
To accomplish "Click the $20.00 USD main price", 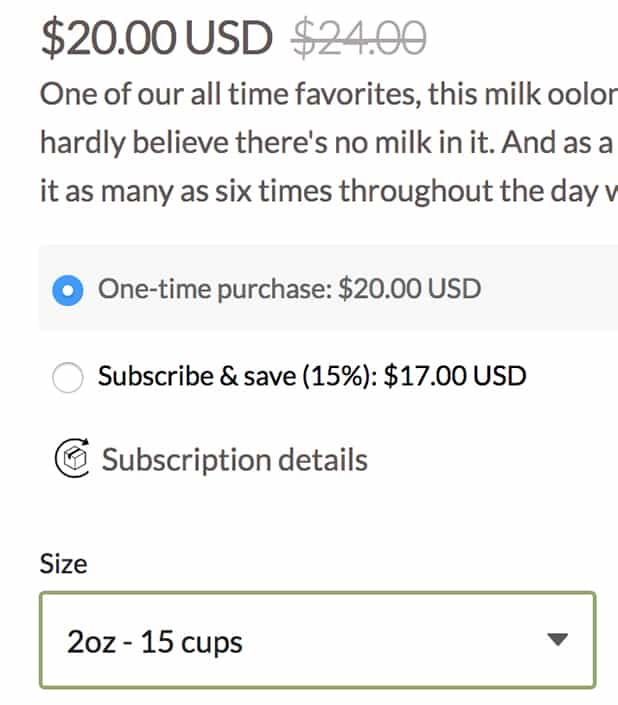I will tap(156, 38).
